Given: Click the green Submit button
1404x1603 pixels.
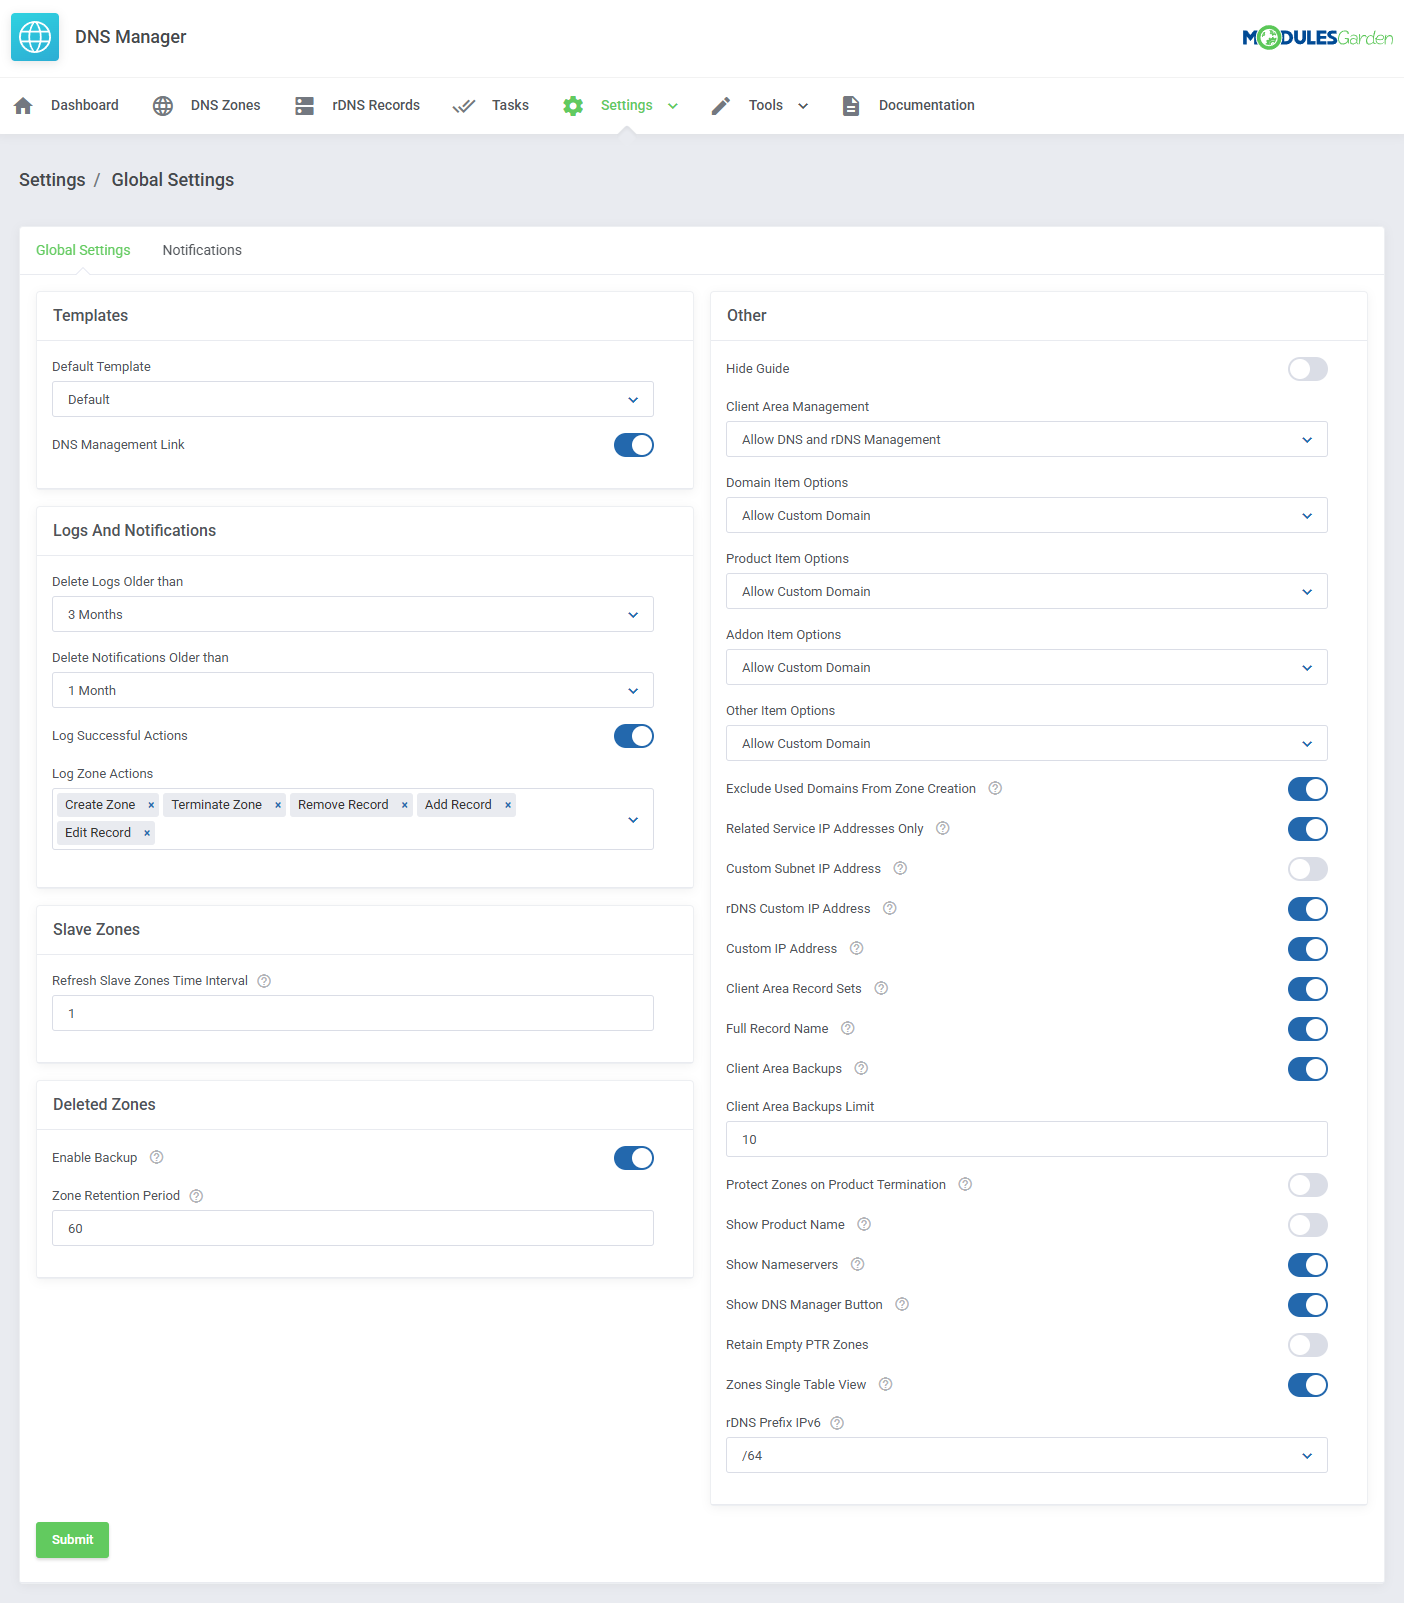Looking at the screenshot, I should pos(72,1540).
